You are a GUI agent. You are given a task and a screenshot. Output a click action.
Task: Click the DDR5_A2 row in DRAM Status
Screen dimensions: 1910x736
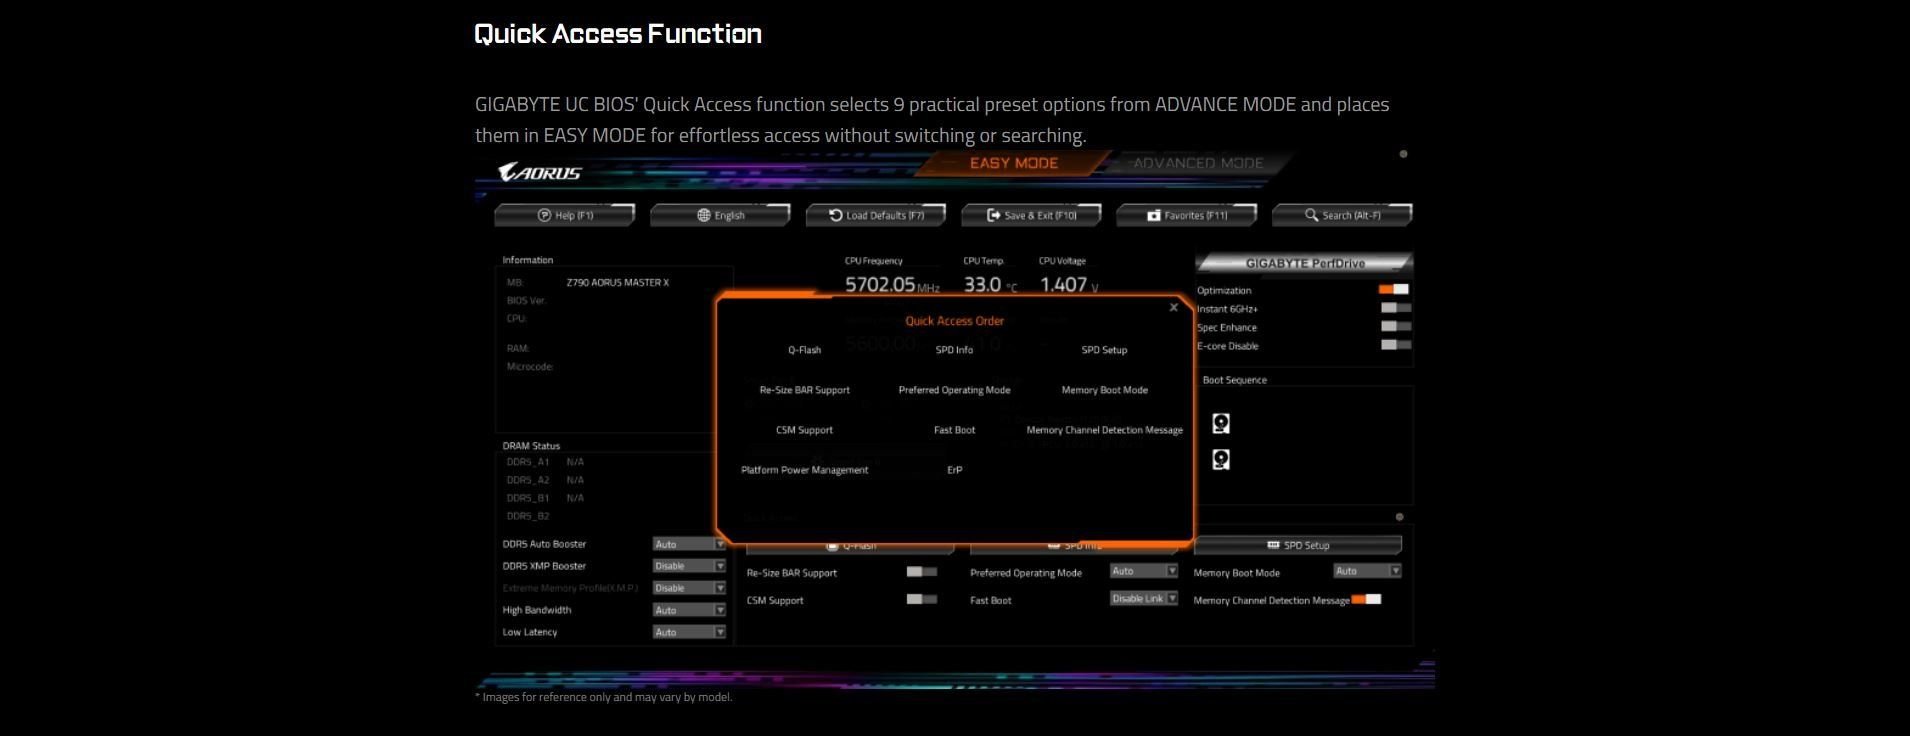545,480
